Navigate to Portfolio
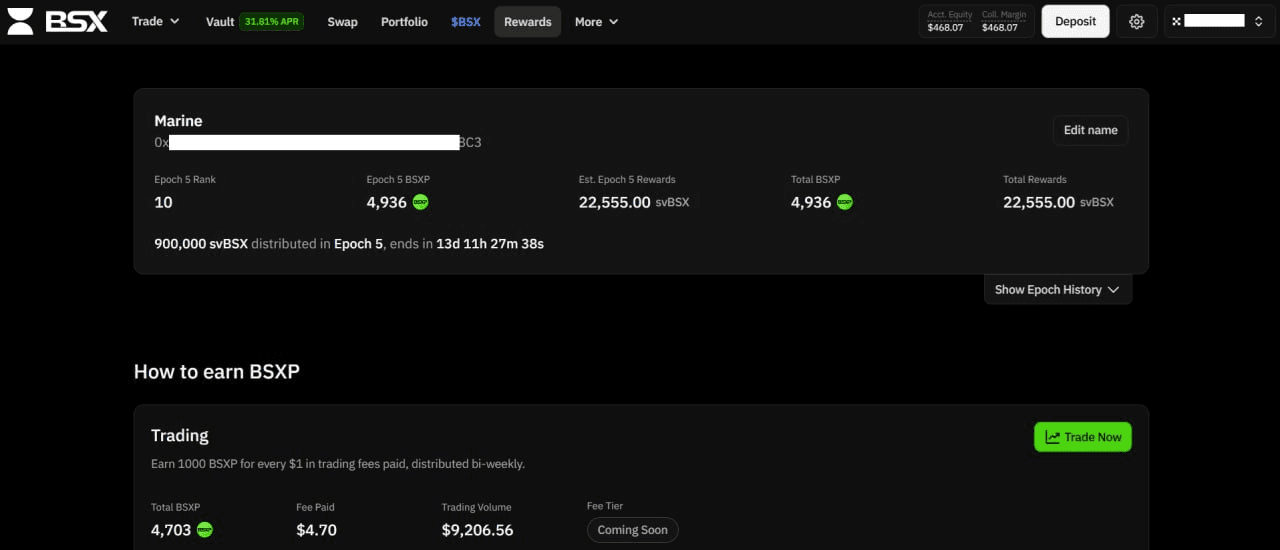Viewport: 1280px width, 550px height. 404,21
